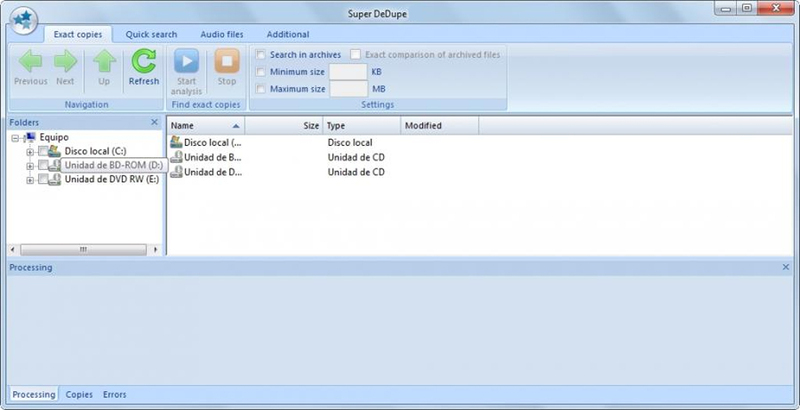
Task: Enable Search in archives option
Action: [261, 55]
